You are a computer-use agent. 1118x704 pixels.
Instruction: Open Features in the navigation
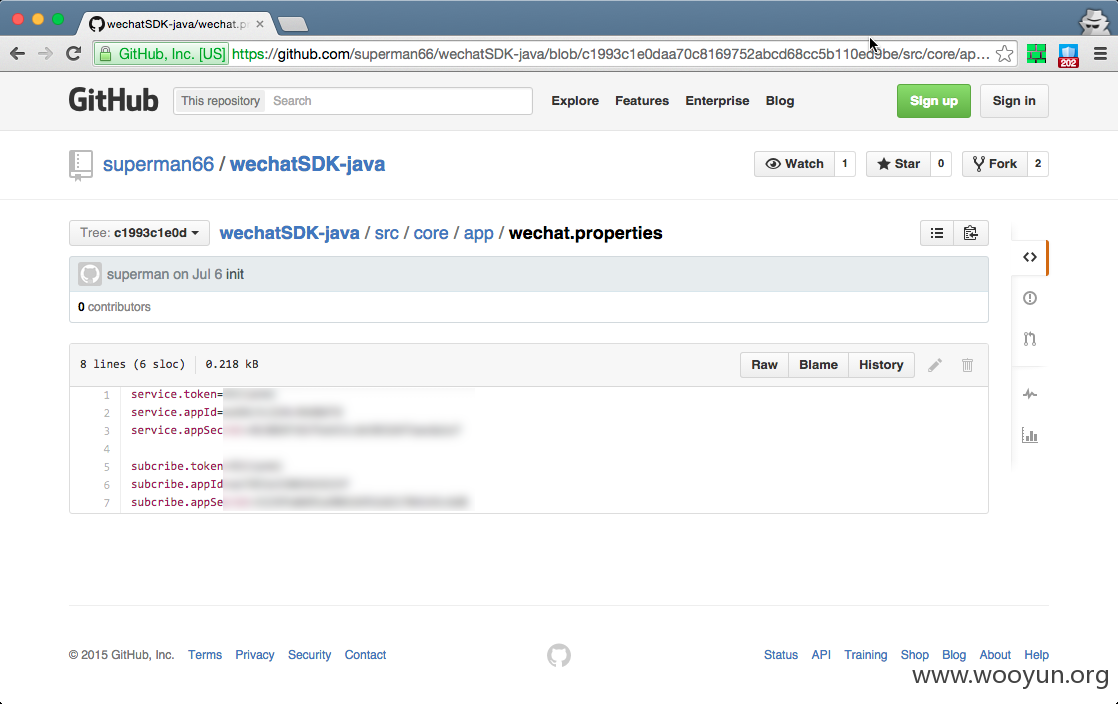tap(642, 101)
